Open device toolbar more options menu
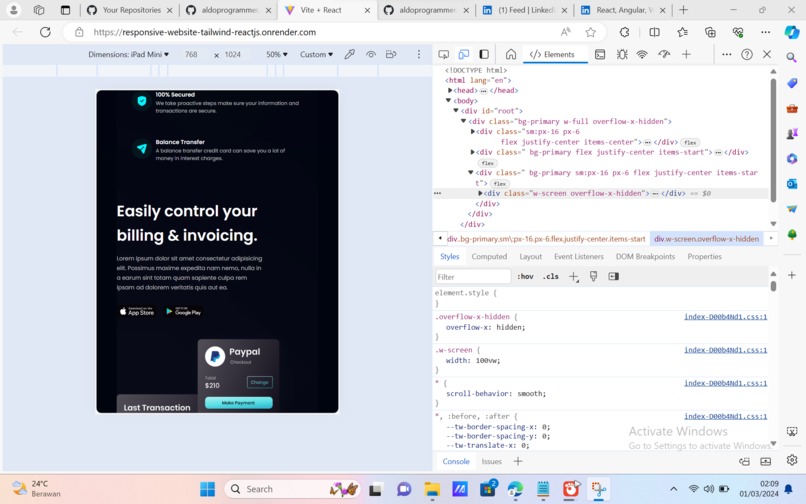 [x=419, y=54]
